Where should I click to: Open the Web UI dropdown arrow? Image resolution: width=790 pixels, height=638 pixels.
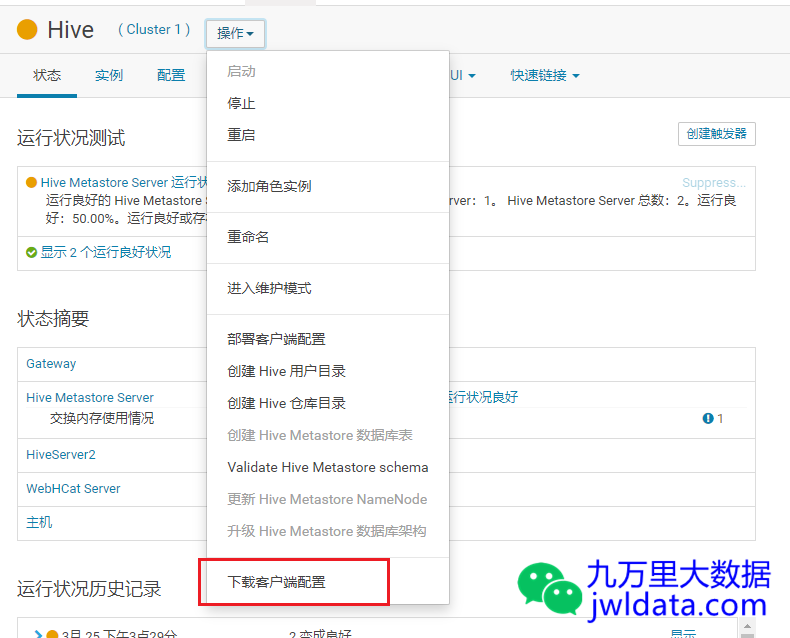pyautogui.click(x=472, y=76)
